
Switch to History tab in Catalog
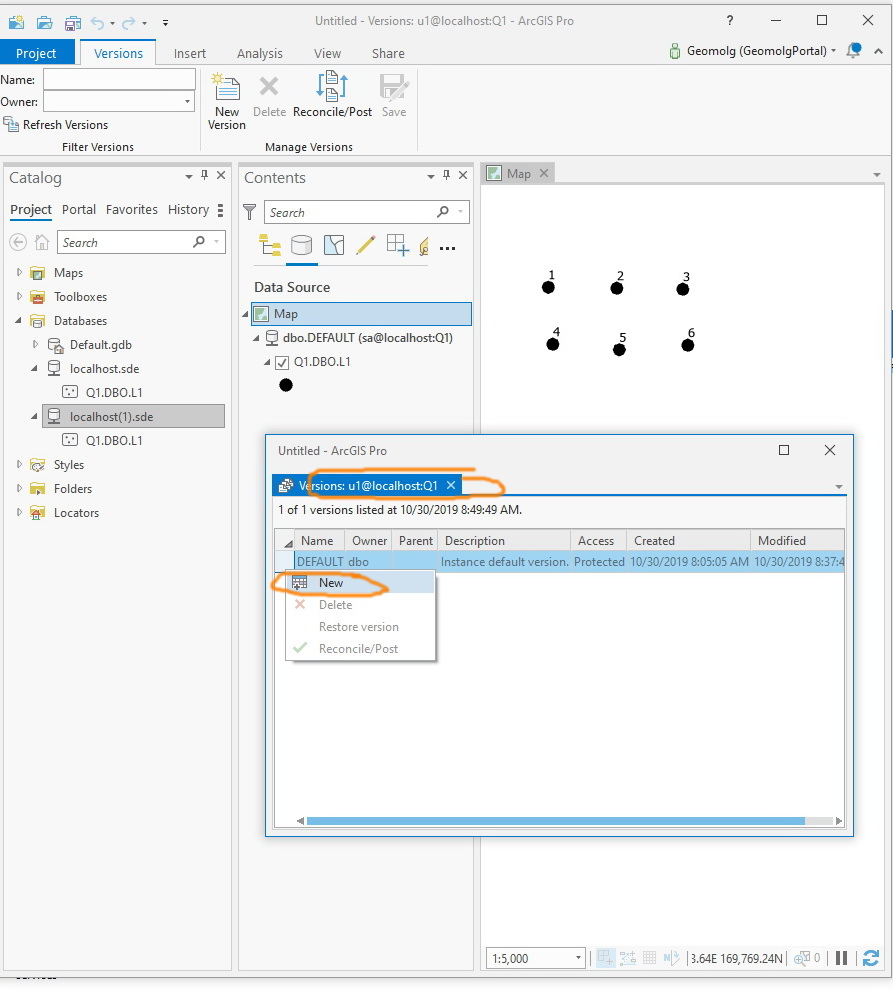tap(188, 210)
